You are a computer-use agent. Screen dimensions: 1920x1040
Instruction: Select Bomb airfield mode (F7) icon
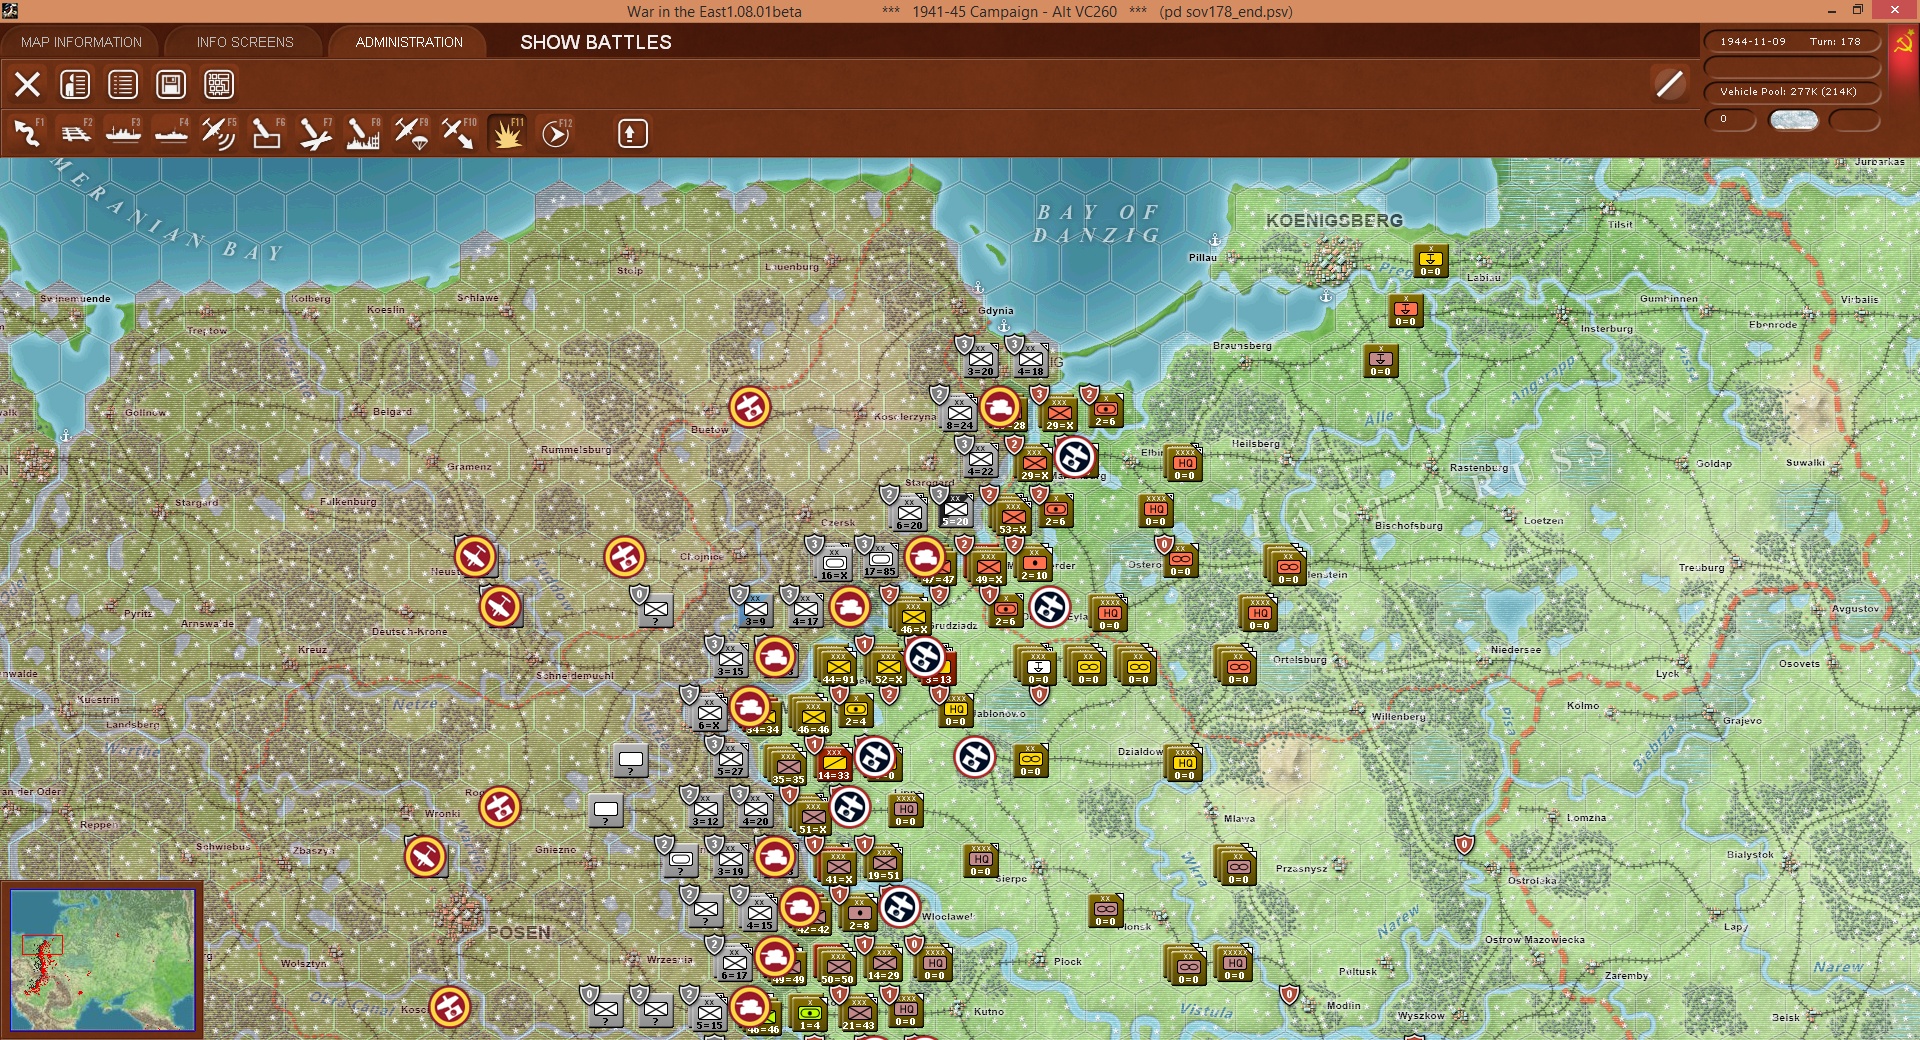click(x=315, y=133)
